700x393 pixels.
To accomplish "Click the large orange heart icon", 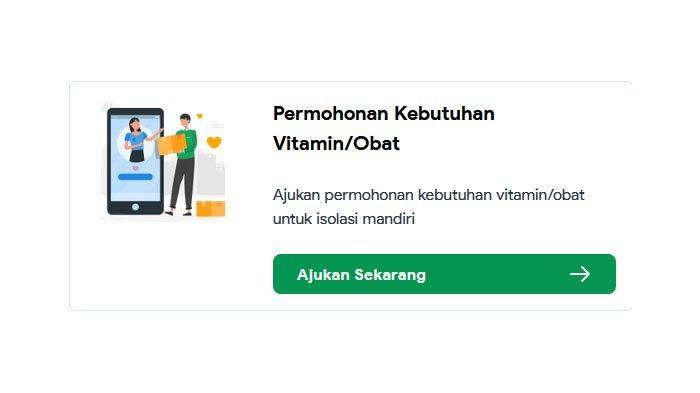I will click(x=214, y=142).
